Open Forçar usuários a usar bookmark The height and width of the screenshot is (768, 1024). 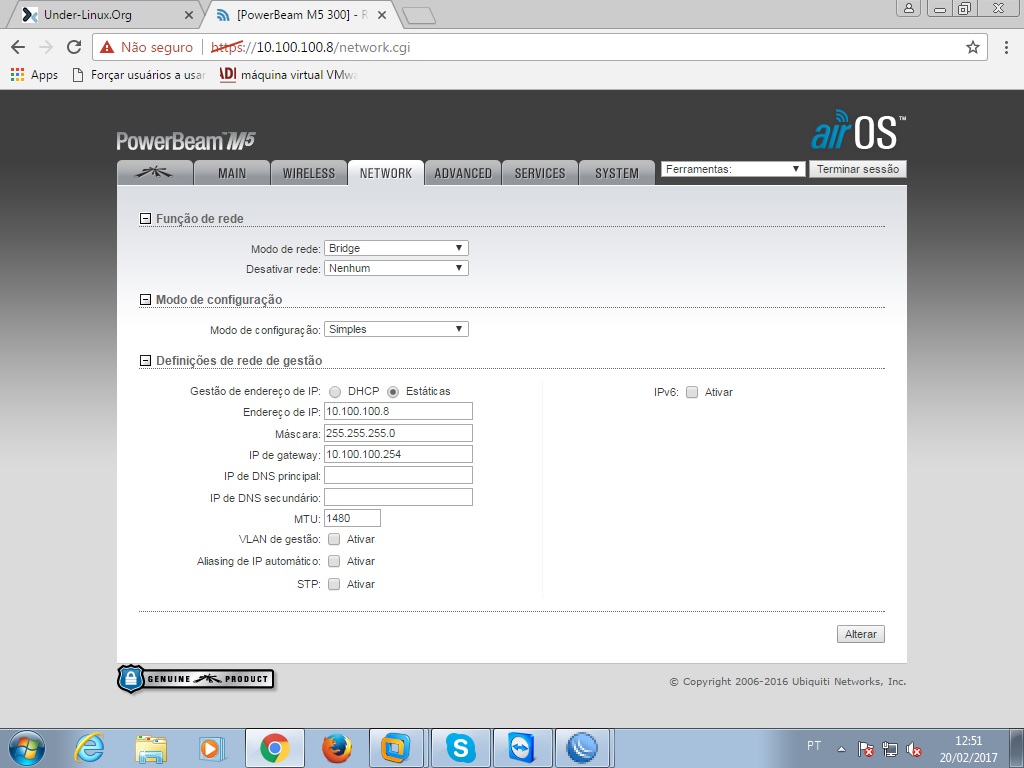139,75
